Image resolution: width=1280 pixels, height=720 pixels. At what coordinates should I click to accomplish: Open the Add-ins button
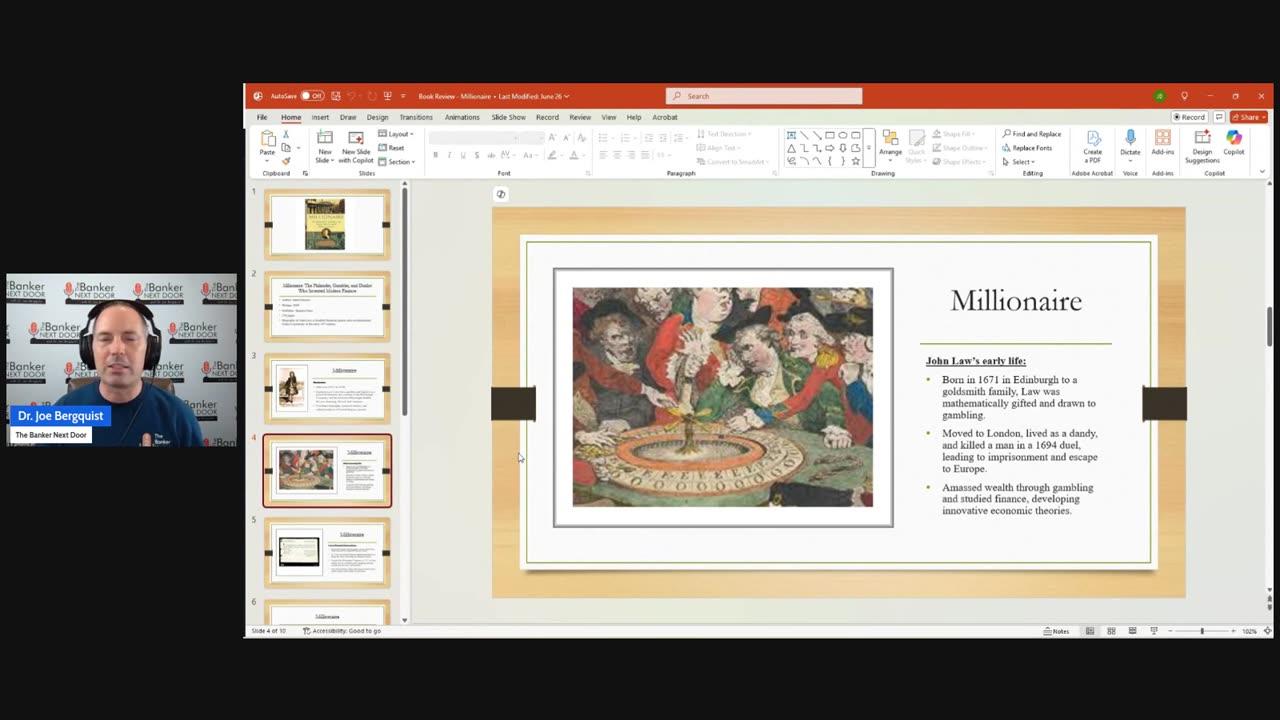coord(1162,143)
